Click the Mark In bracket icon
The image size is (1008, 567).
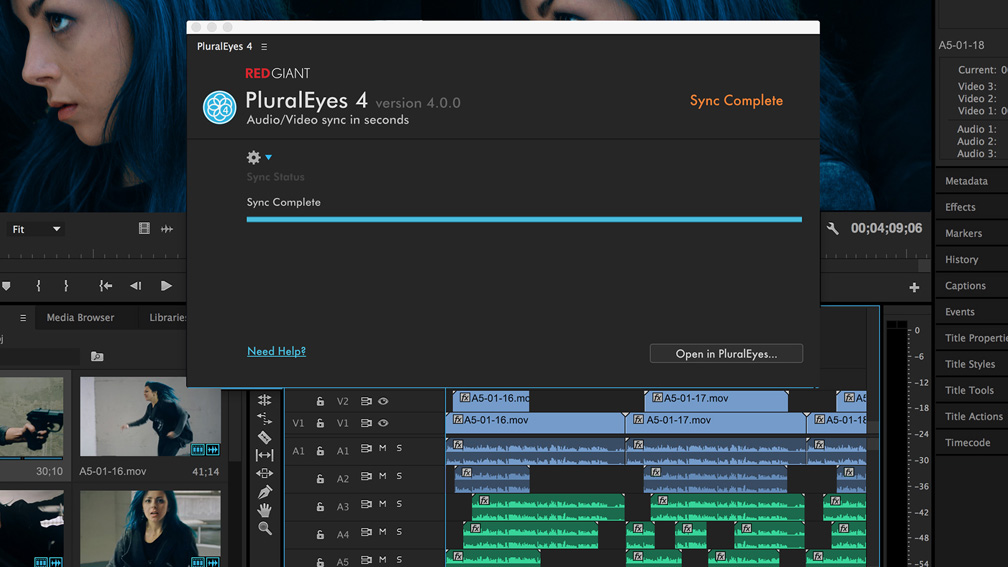click(x=39, y=286)
